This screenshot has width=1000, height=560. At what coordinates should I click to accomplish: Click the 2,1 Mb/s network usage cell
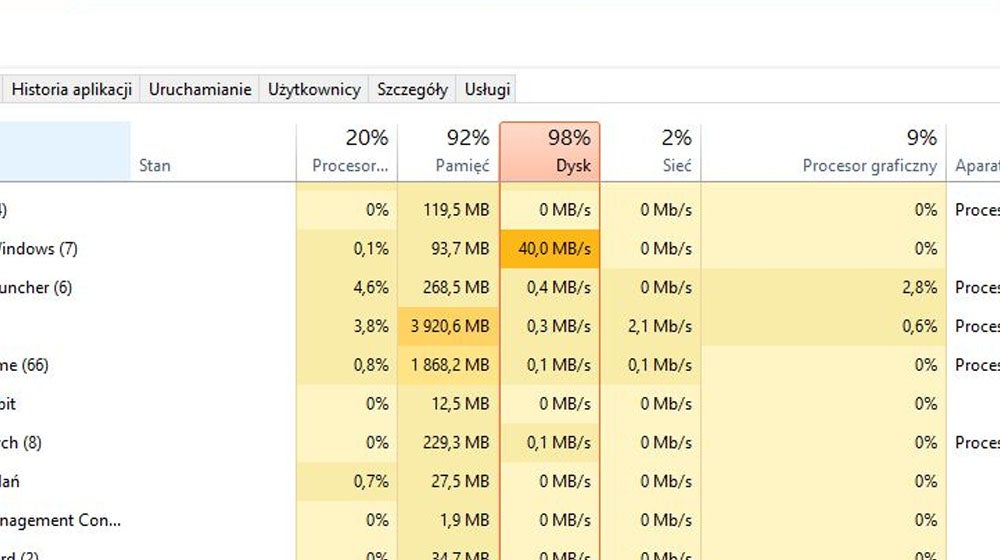[x=651, y=327]
